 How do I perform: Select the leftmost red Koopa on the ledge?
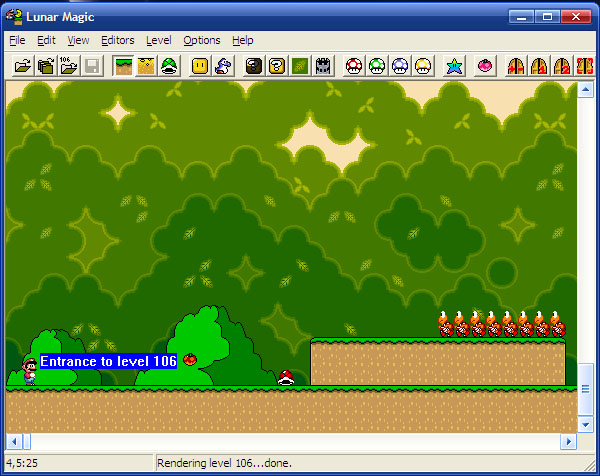tap(445, 324)
